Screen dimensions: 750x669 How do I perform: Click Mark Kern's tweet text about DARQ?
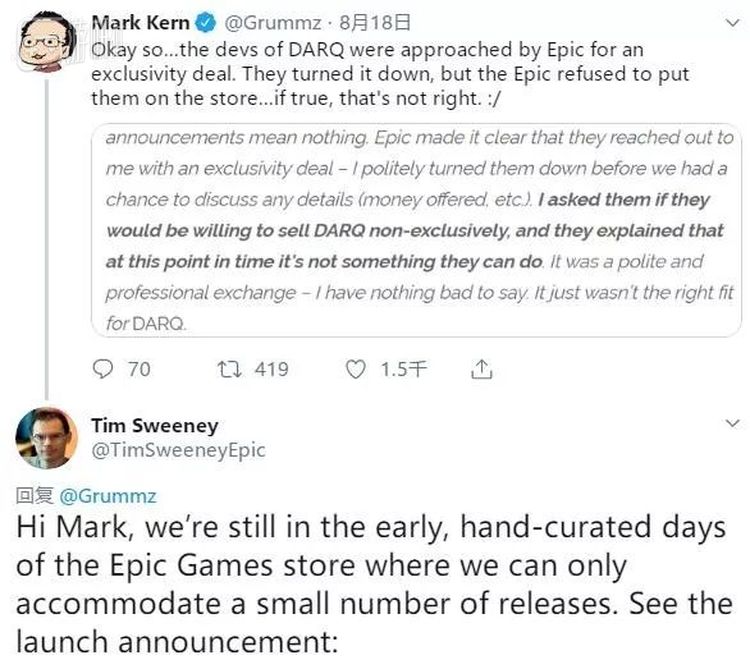point(390,73)
